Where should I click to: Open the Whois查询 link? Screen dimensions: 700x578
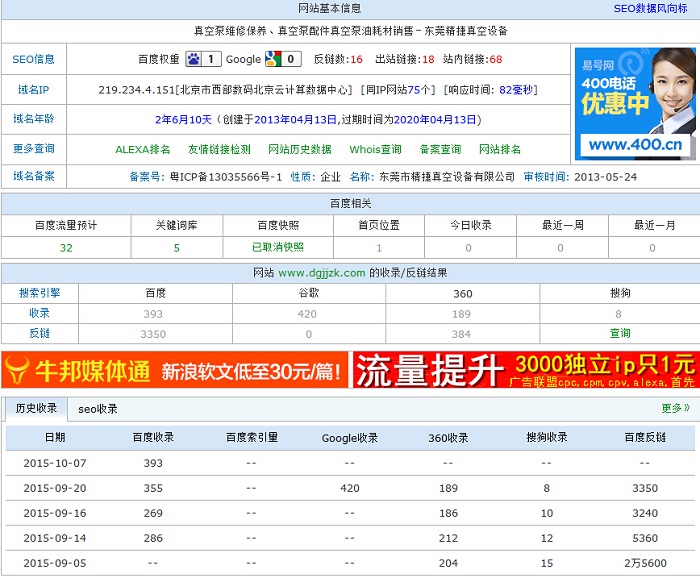375,150
